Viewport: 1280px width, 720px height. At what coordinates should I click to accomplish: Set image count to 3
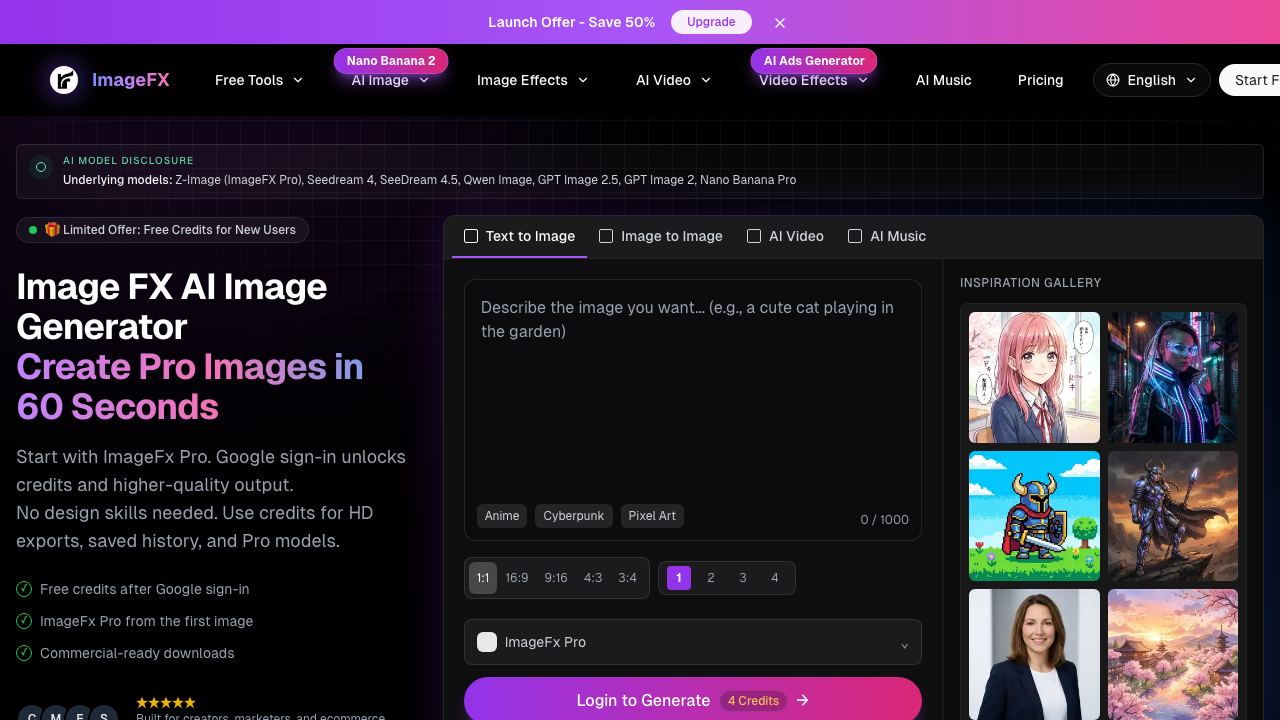tap(743, 577)
